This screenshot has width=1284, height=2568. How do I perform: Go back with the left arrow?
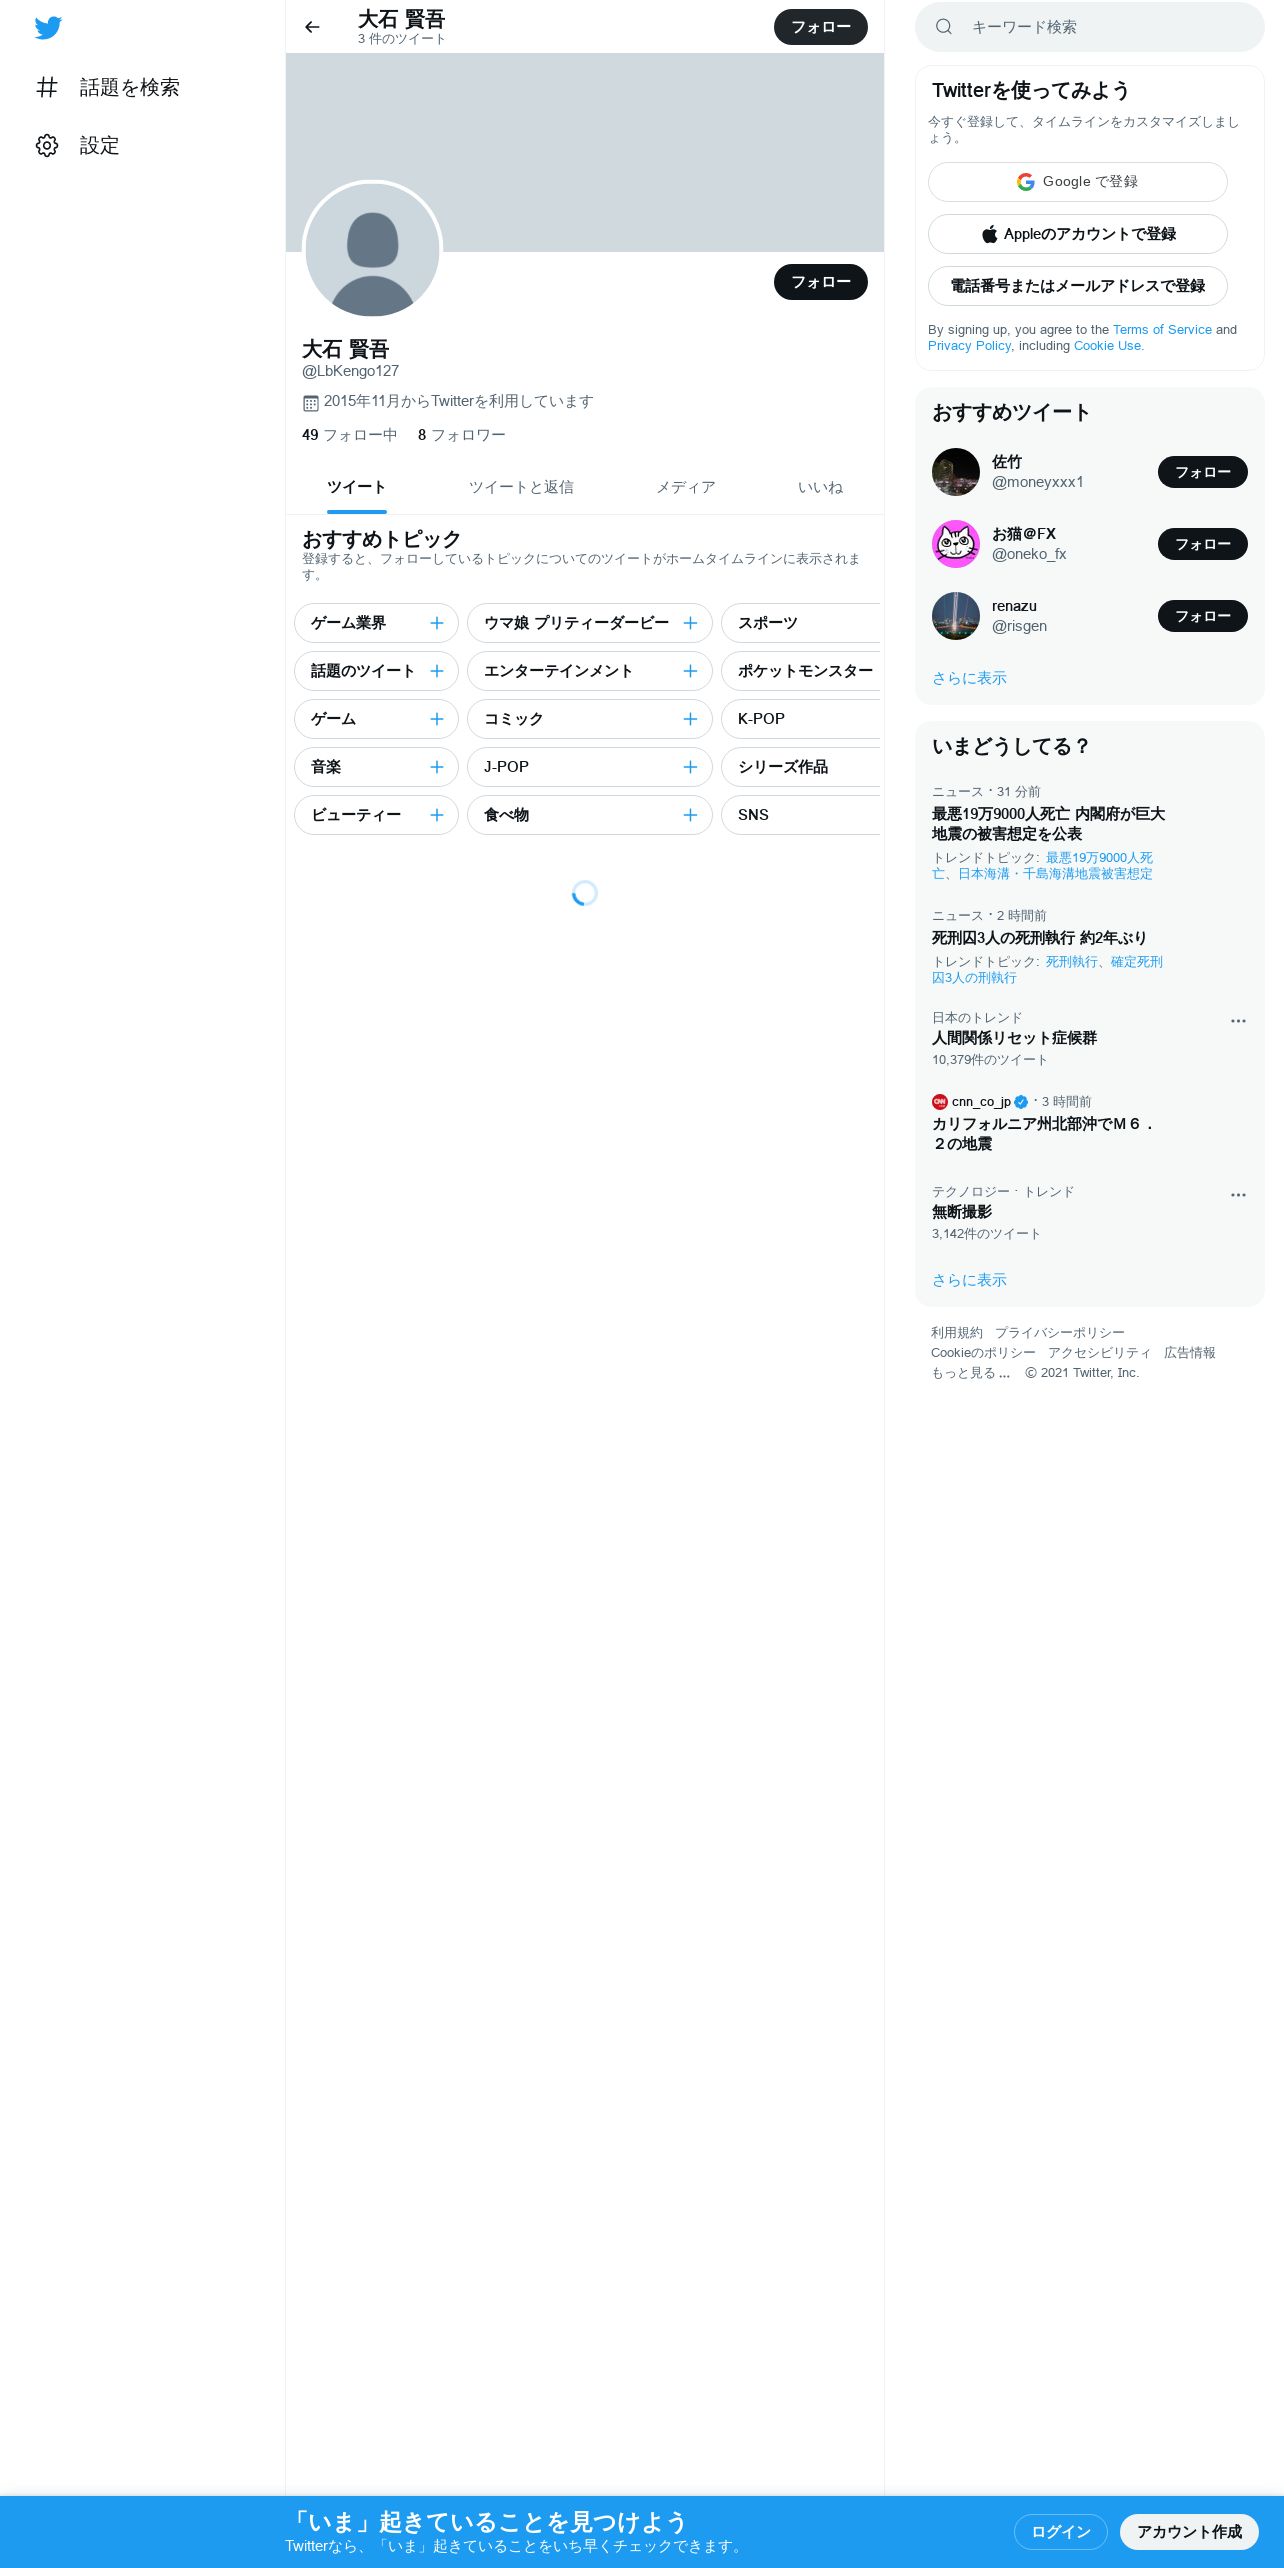(312, 27)
